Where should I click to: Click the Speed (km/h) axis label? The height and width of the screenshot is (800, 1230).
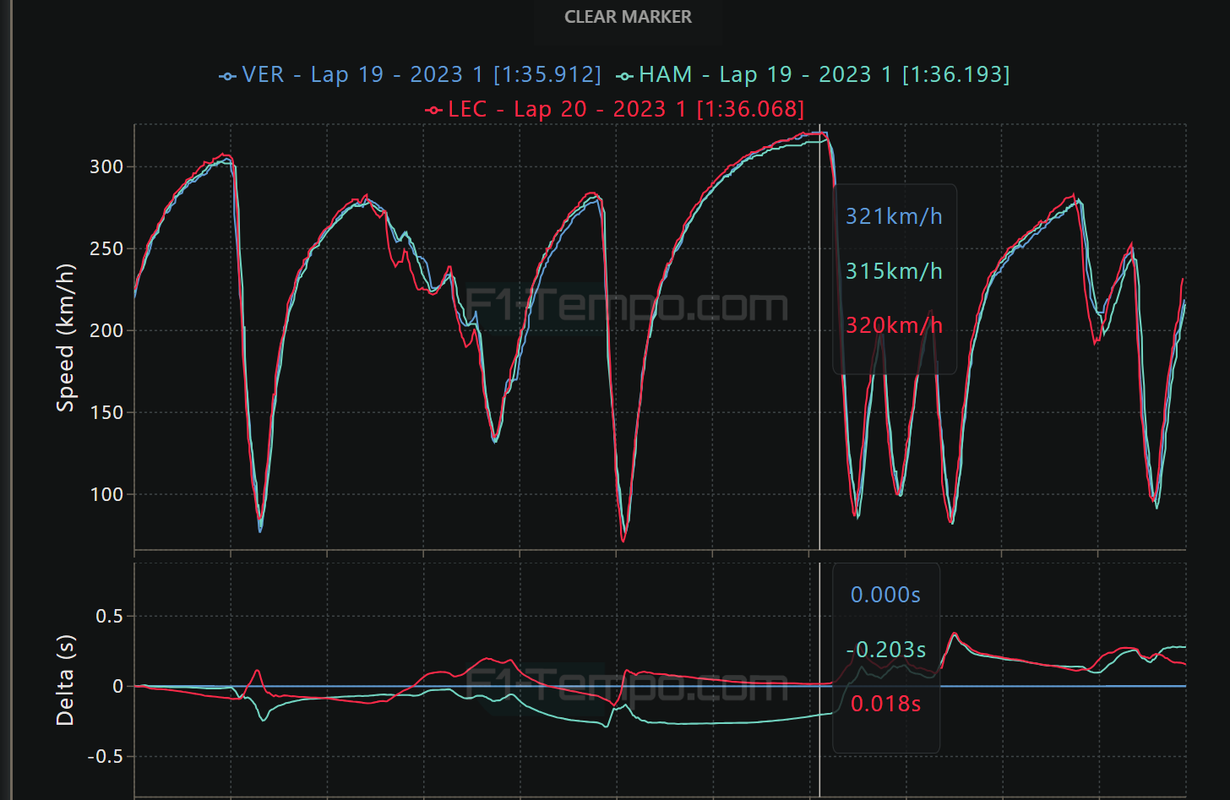66,338
